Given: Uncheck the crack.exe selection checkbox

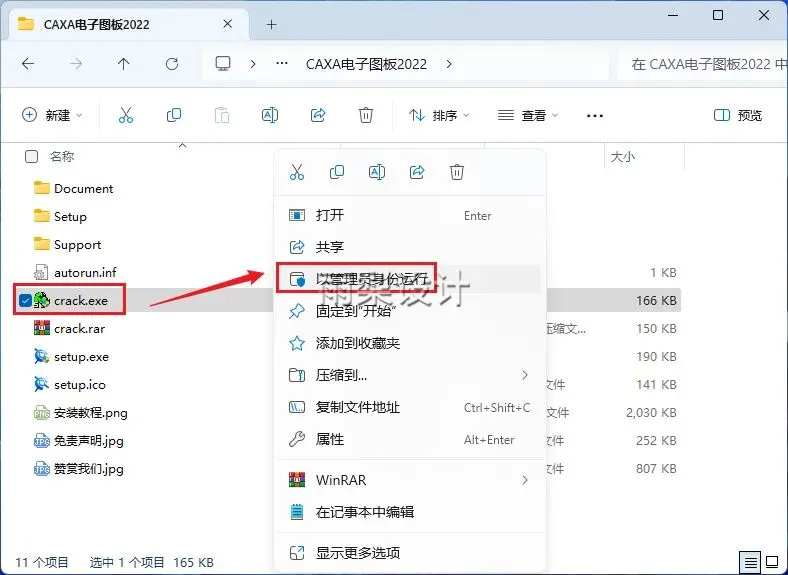Looking at the screenshot, I should pos(25,301).
